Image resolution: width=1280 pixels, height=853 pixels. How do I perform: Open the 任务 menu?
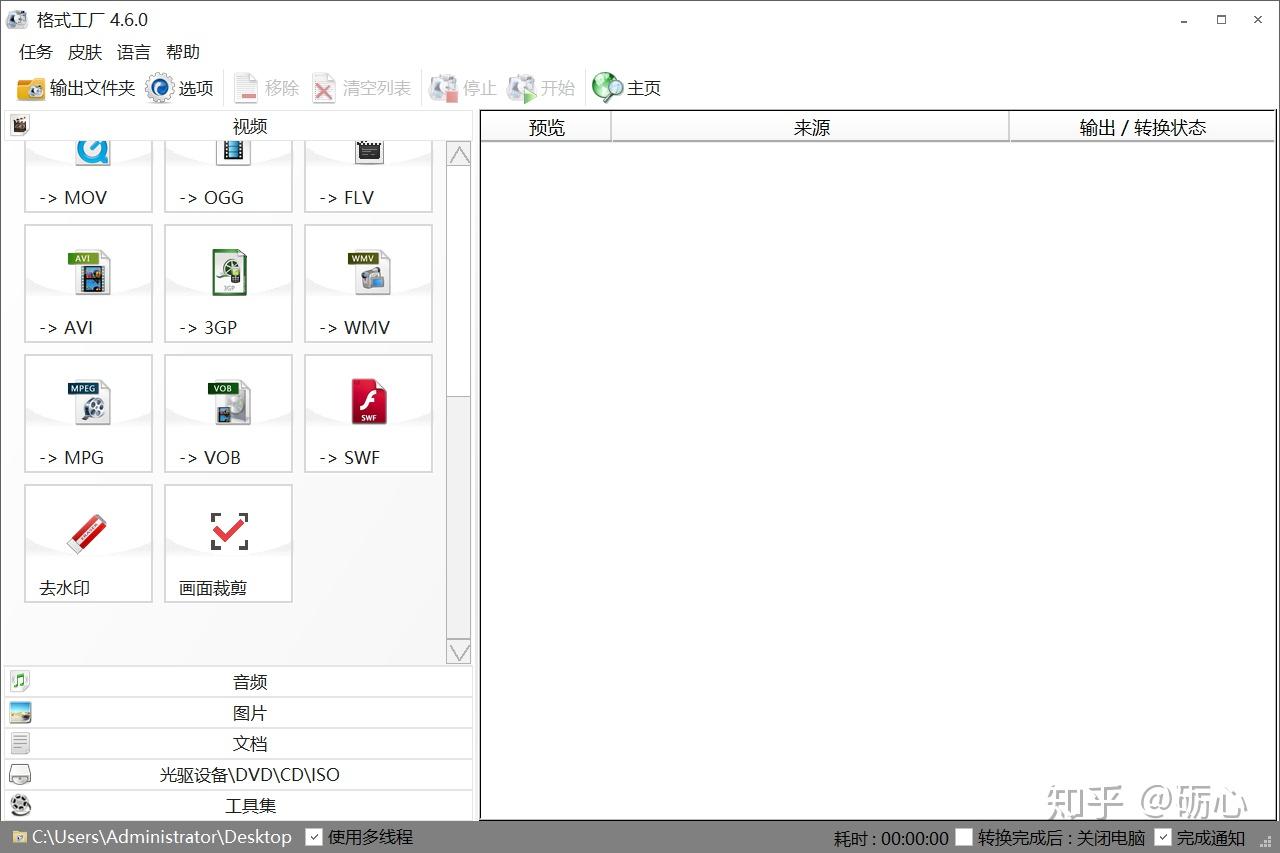[x=36, y=52]
